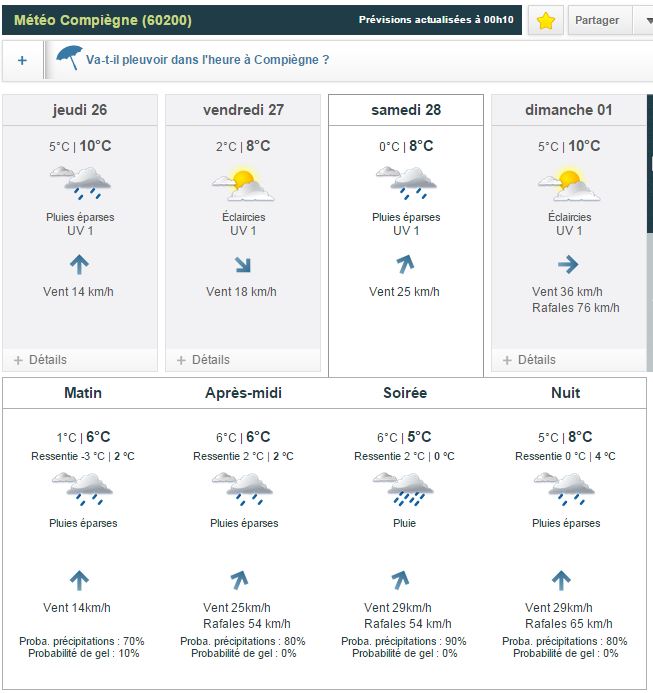Viewport: 653px width, 693px height.
Task: Click the dimanche 01 wind direction arrow
Action: coord(568,264)
